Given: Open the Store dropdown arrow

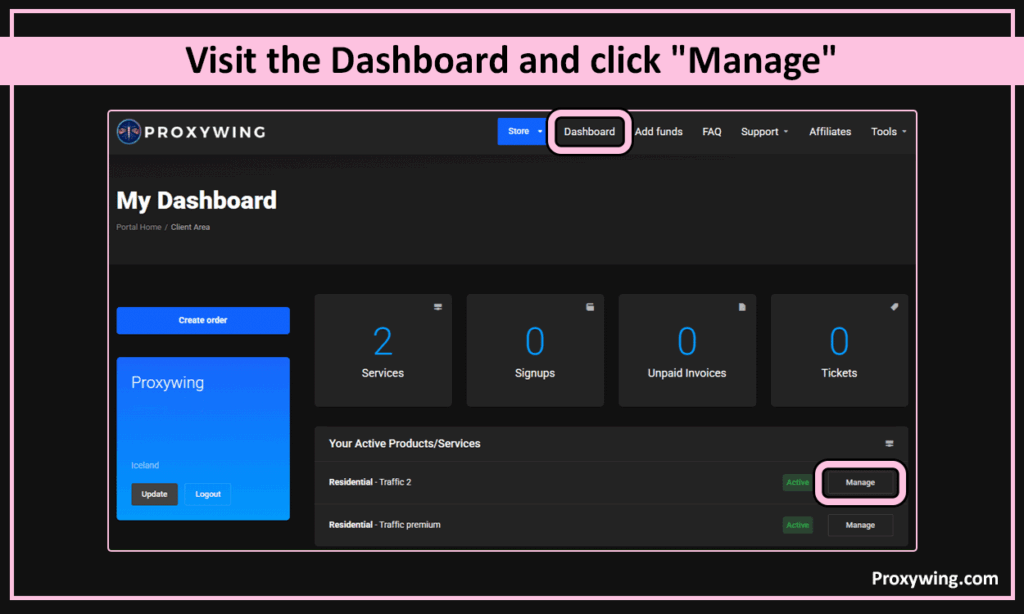Looking at the screenshot, I should (540, 132).
